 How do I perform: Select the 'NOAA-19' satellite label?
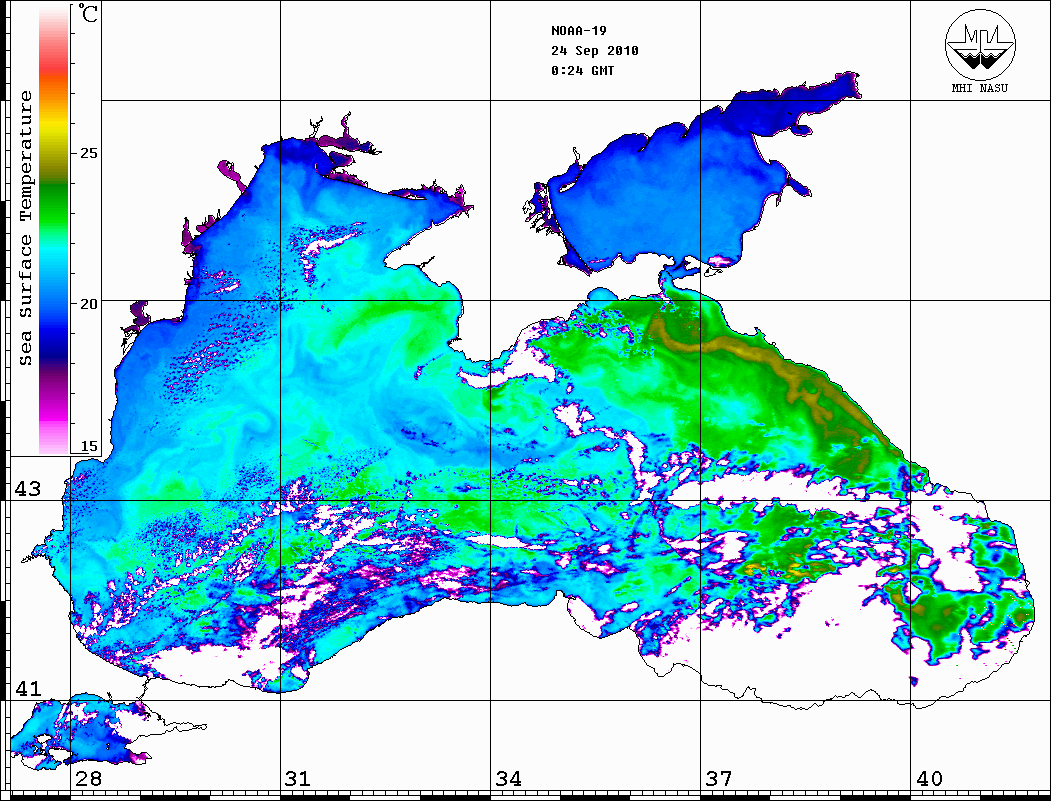(578, 30)
